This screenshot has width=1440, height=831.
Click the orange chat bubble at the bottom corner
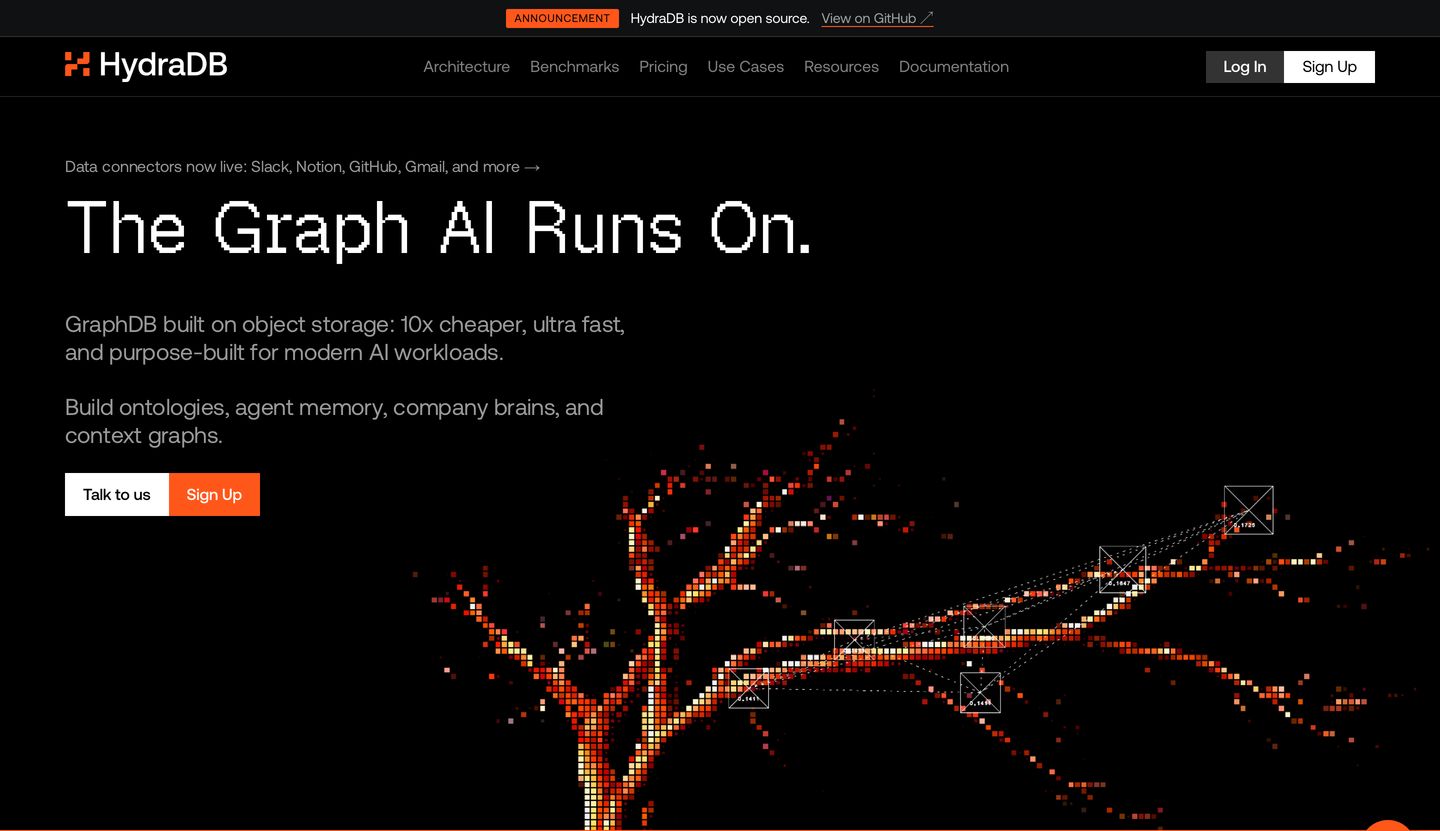click(x=1388, y=825)
